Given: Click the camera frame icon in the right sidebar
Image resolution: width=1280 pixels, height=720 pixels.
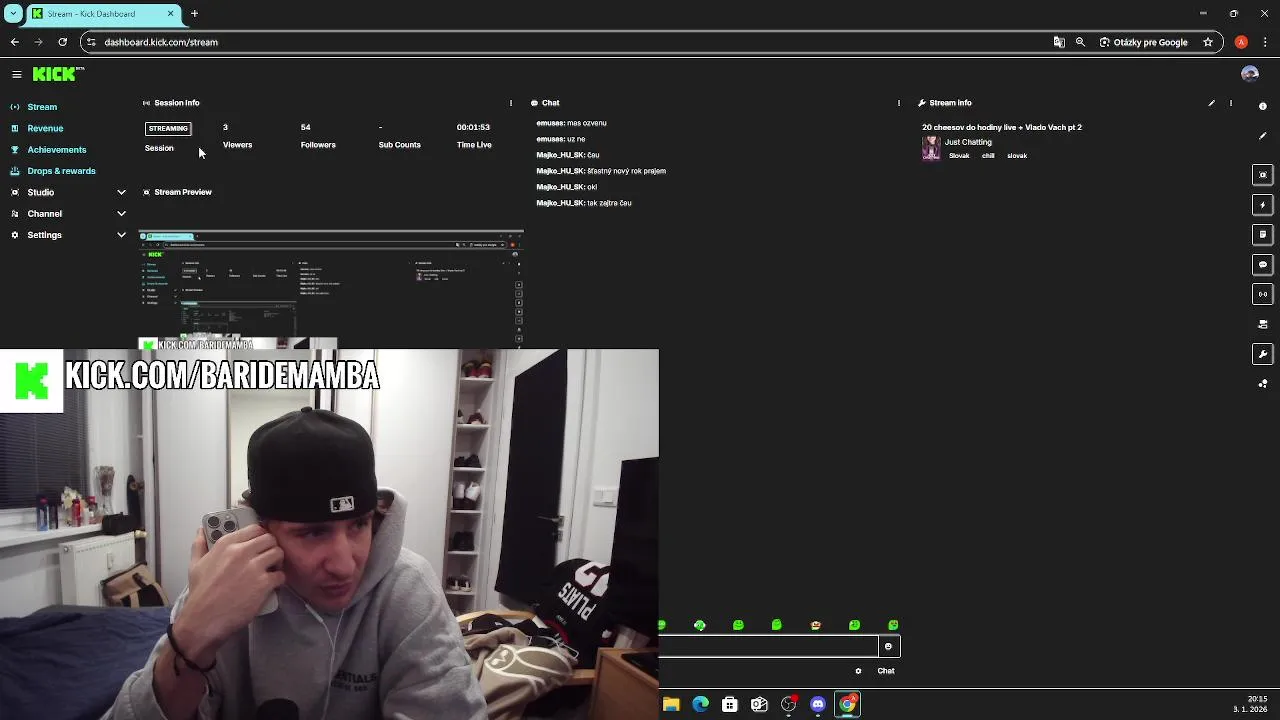Looking at the screenshot, I should [x=1263, y=175].
